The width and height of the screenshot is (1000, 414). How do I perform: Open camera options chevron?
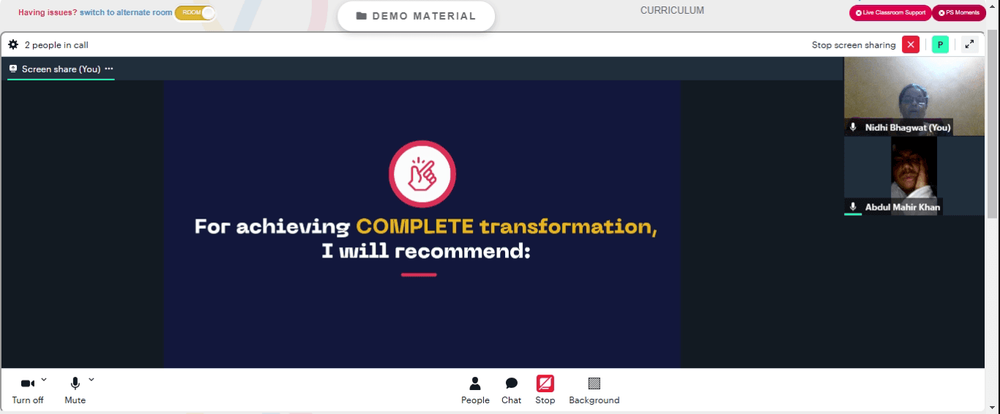44,380
